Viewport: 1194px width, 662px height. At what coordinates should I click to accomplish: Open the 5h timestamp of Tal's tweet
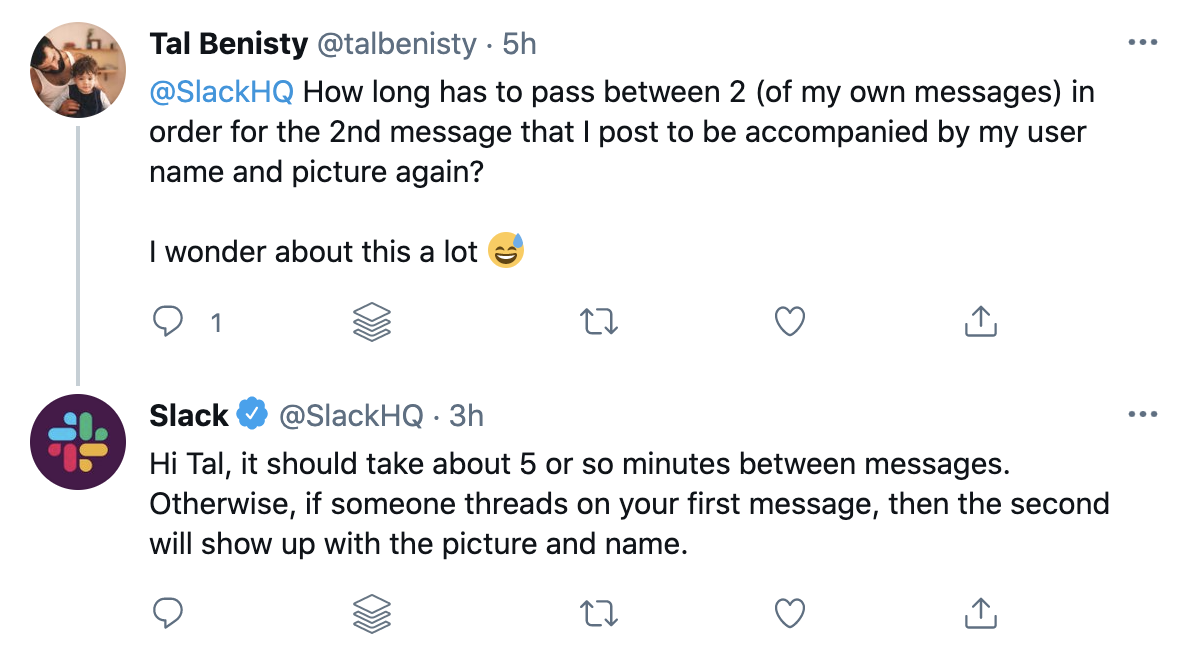(519, 44)
